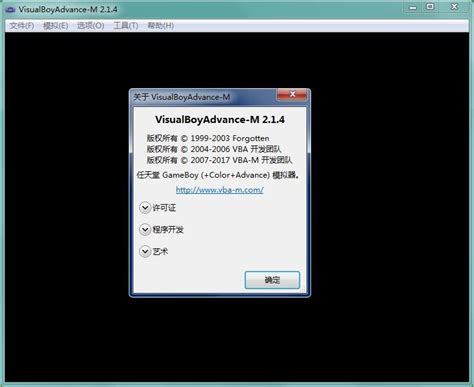
Task: Confirm with the 确定 button
Action: (x=272, y=280)
